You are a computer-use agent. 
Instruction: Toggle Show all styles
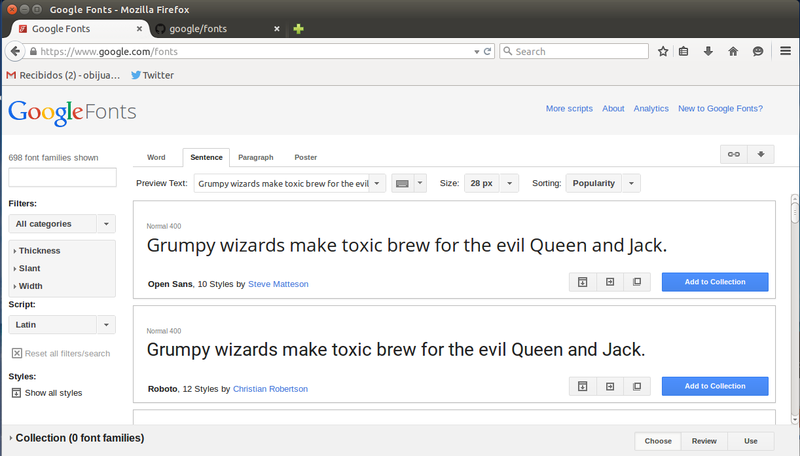[47, 393]
